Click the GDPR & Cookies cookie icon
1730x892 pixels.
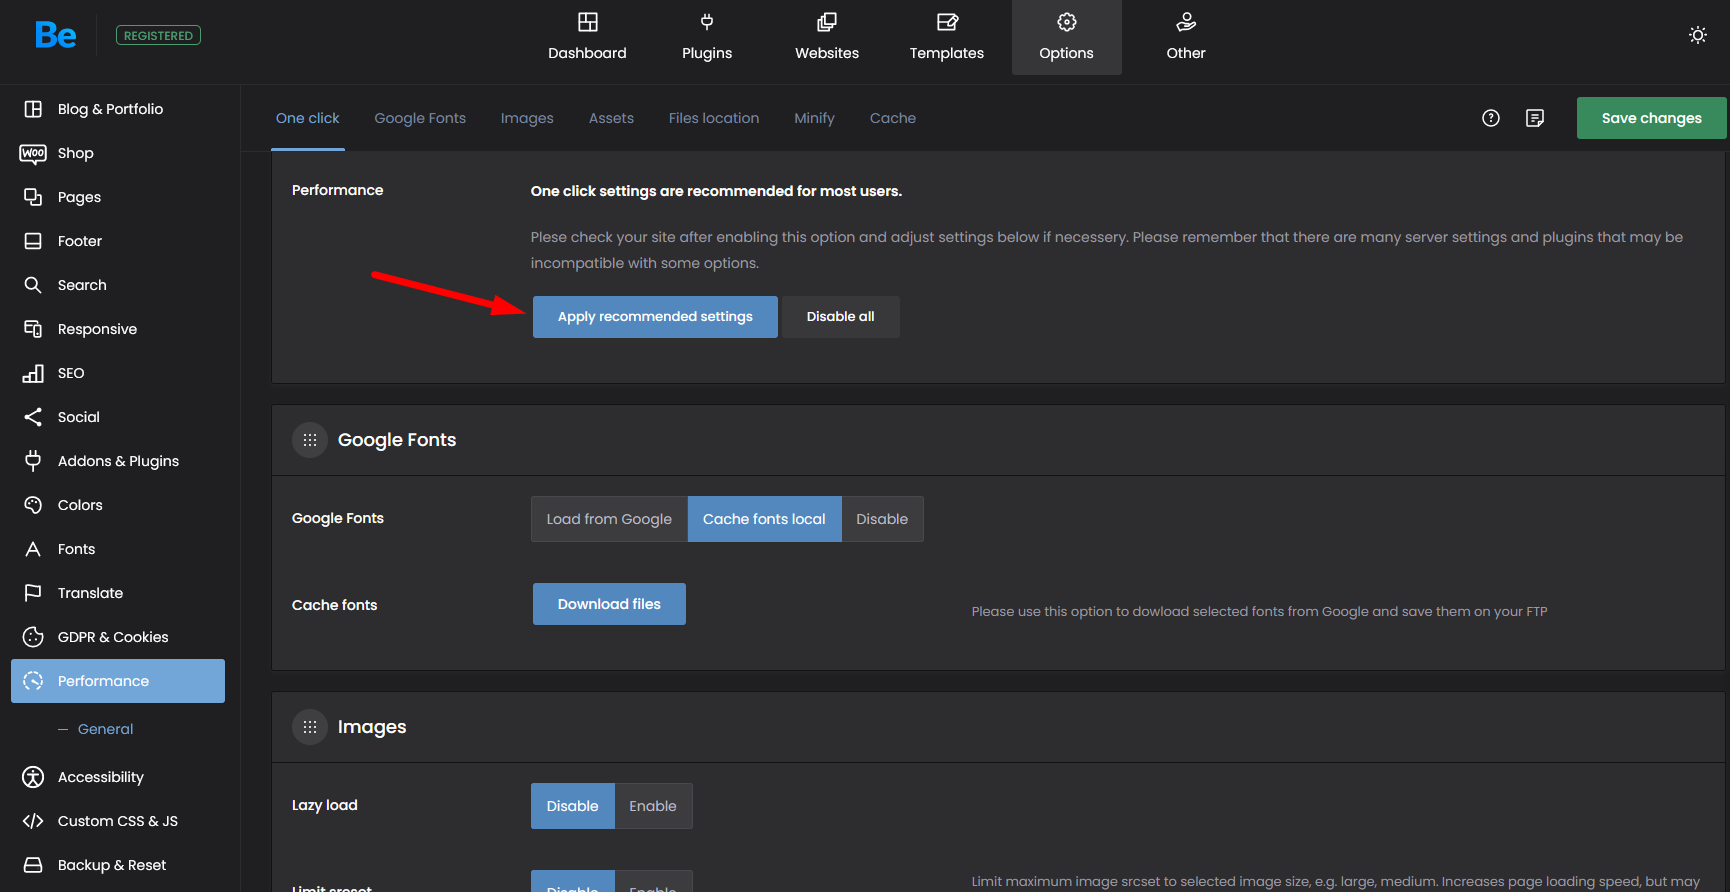pyautogui.click(x=33, y=637)
